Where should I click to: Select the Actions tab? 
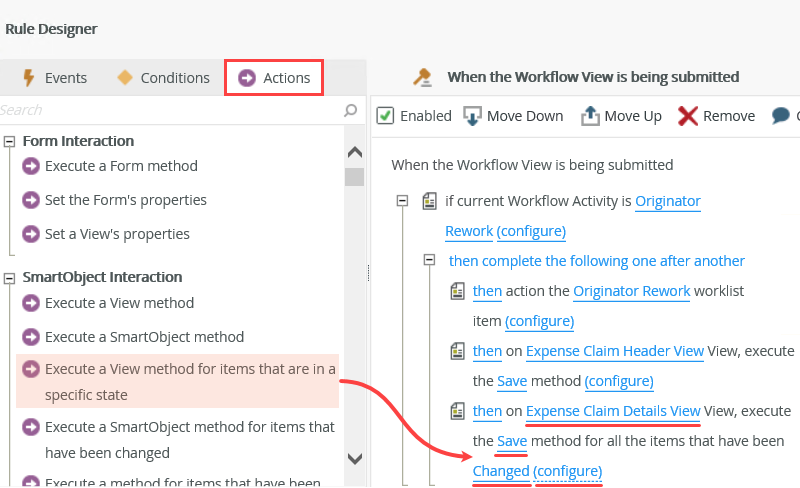coord(274,78)
